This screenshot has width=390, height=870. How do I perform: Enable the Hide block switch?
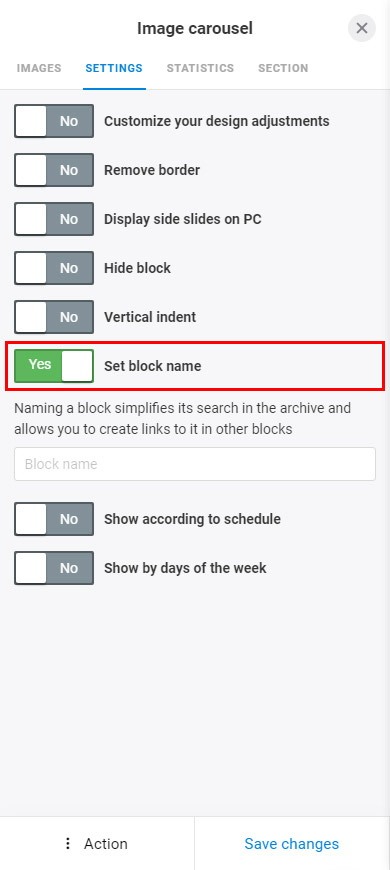(54, 268)
